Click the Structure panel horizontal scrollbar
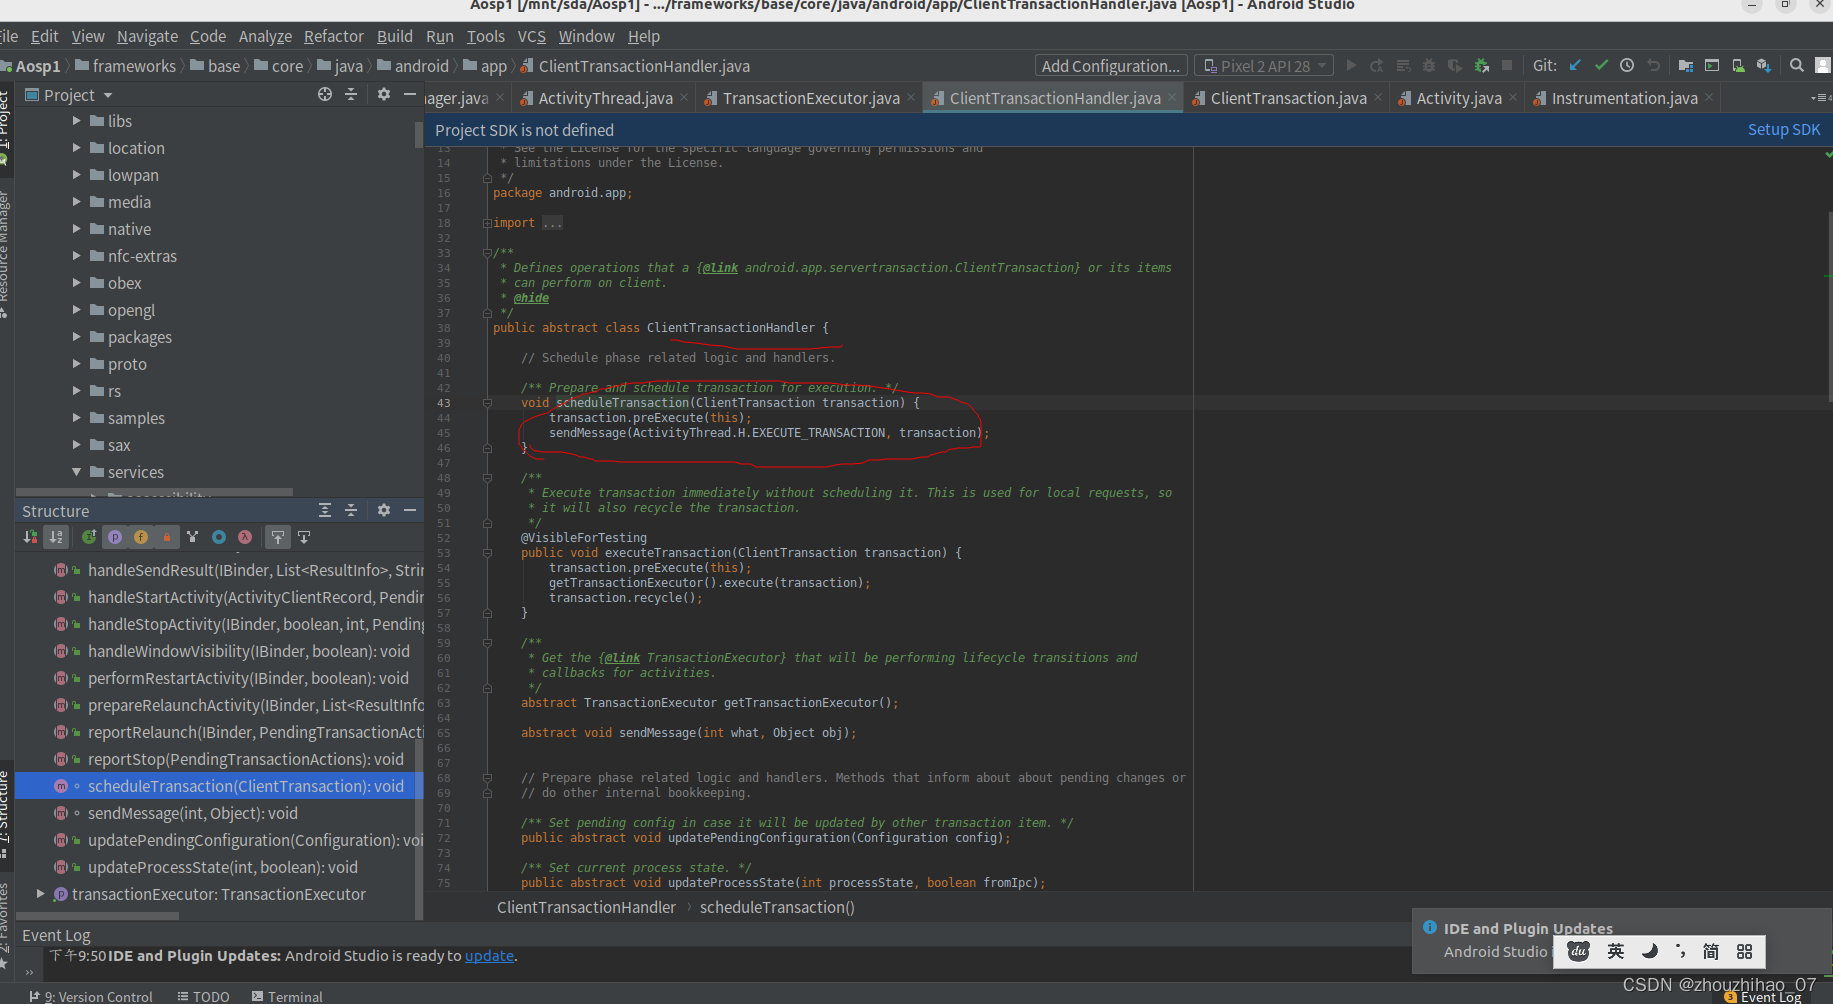Image resolution: width=1833 pixels, height=1004 pixels. 98,915
